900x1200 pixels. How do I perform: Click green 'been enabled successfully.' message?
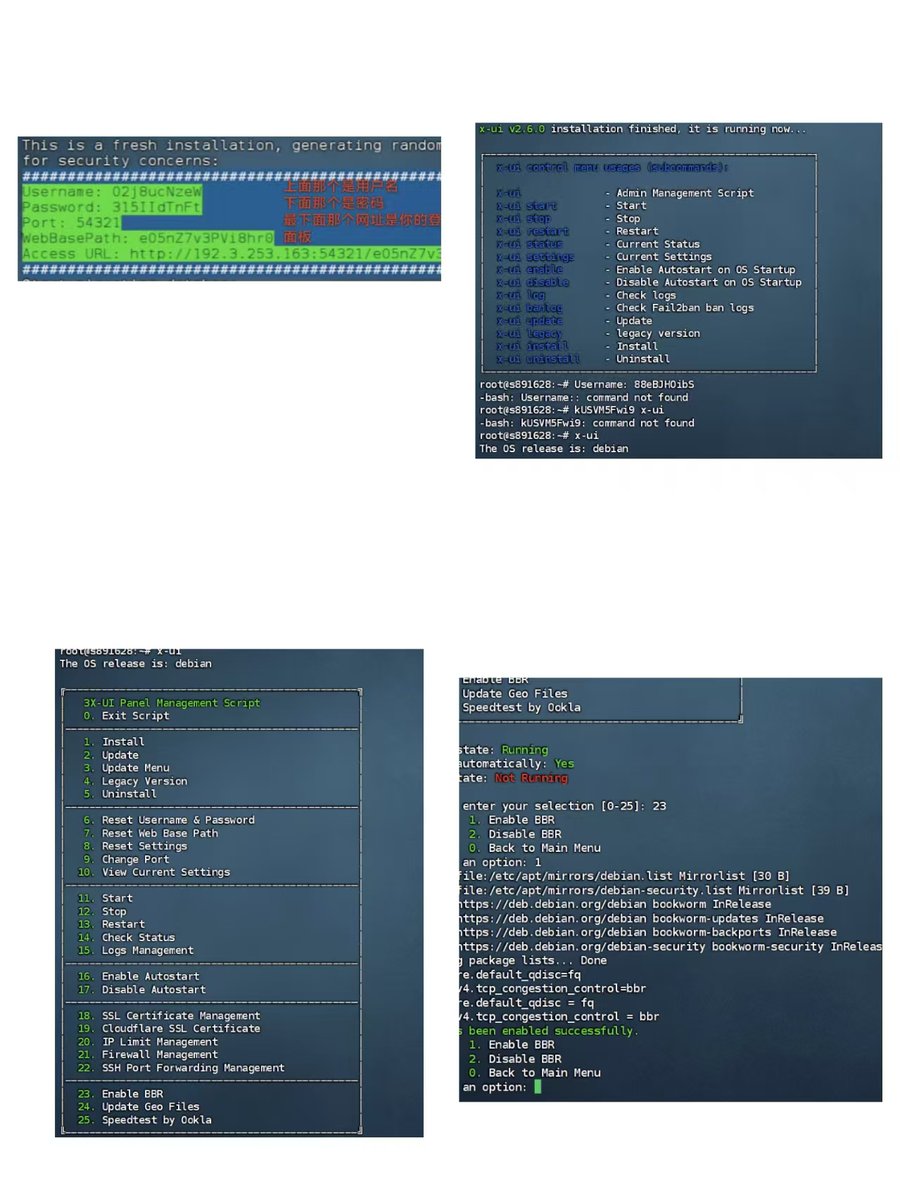[548, 1030]
